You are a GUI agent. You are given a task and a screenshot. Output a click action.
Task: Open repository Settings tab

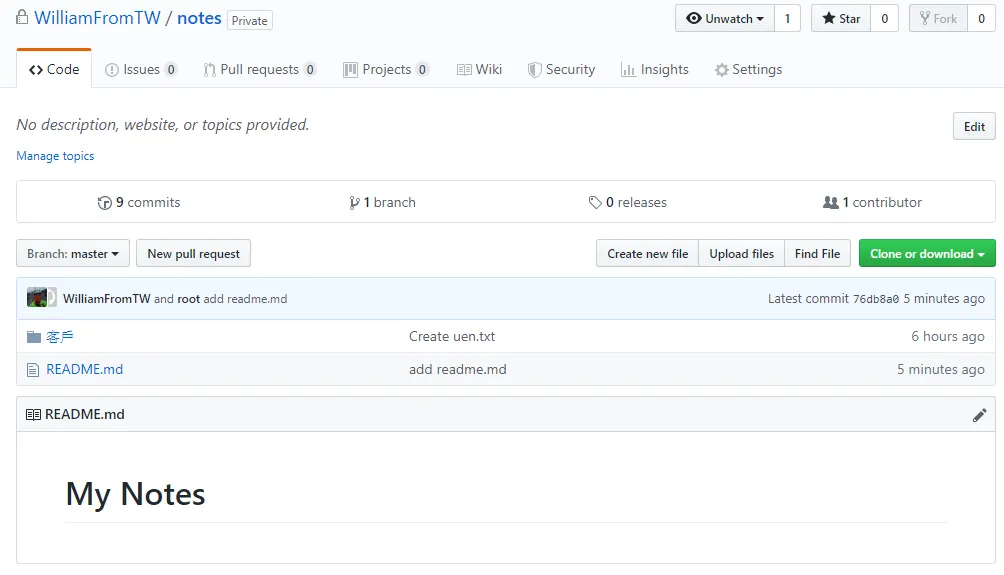749,69
